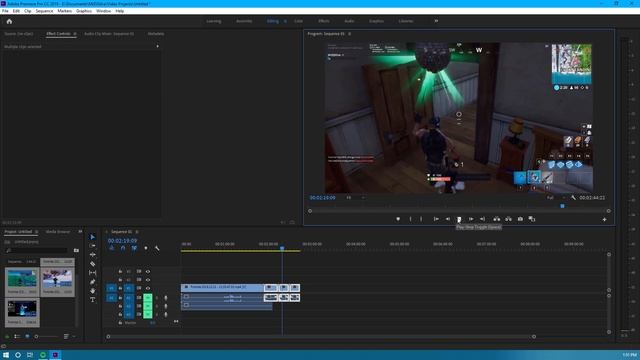Select the Type tool
This screenshot has height=360, width=640.
tap(92, 300)
